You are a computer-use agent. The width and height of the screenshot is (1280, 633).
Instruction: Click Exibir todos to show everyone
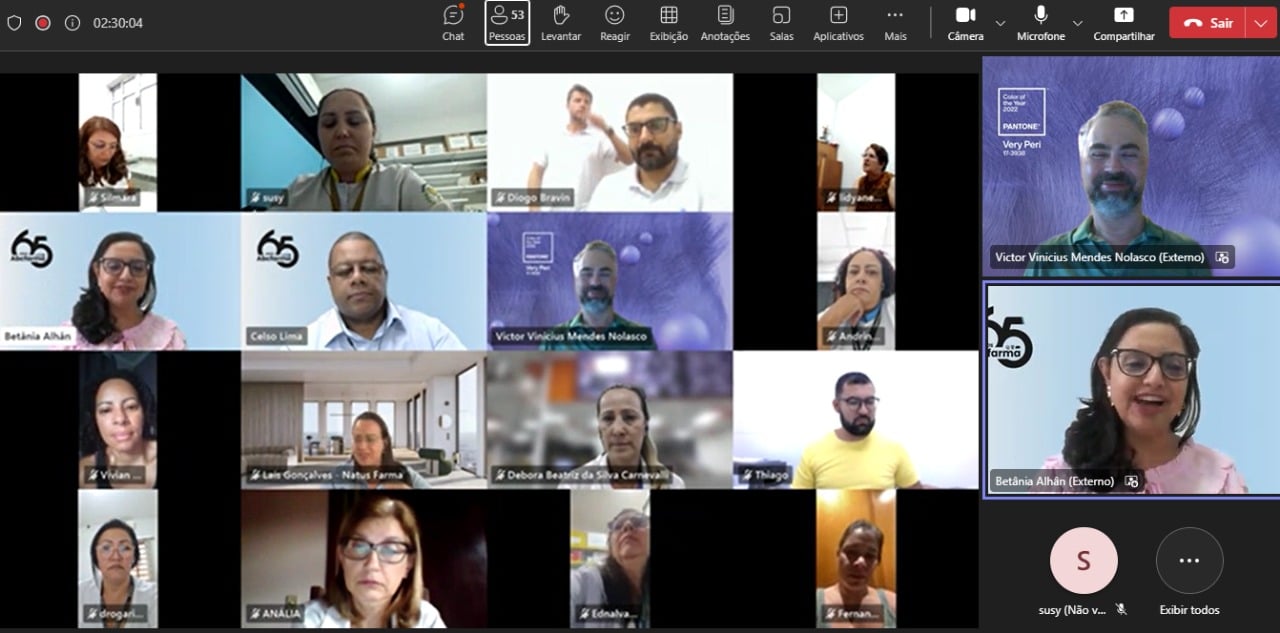(1189, 572)
